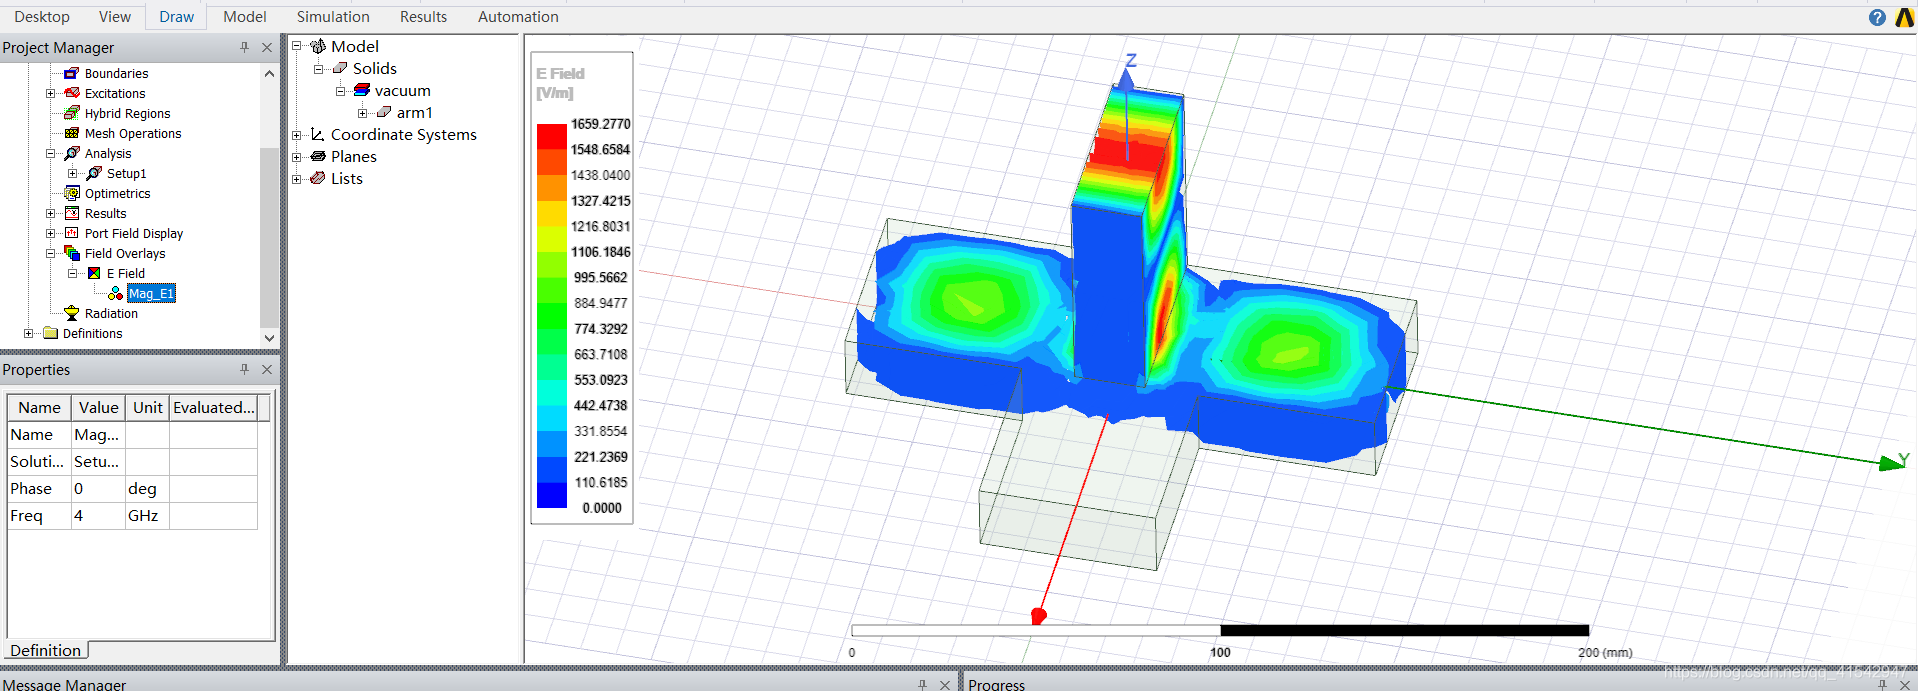Switch to the View tab

(114, 17)
